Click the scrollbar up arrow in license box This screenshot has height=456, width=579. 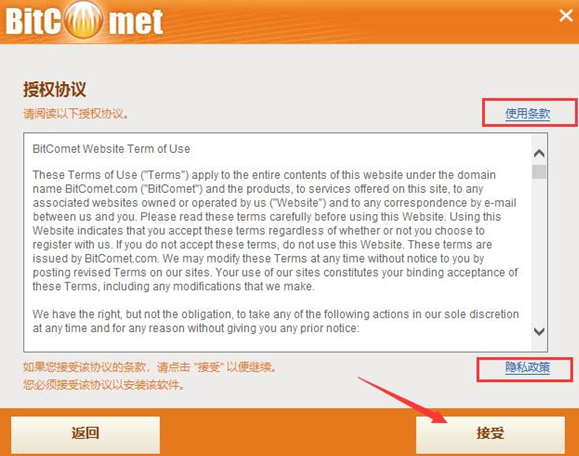tap(539, 153)
